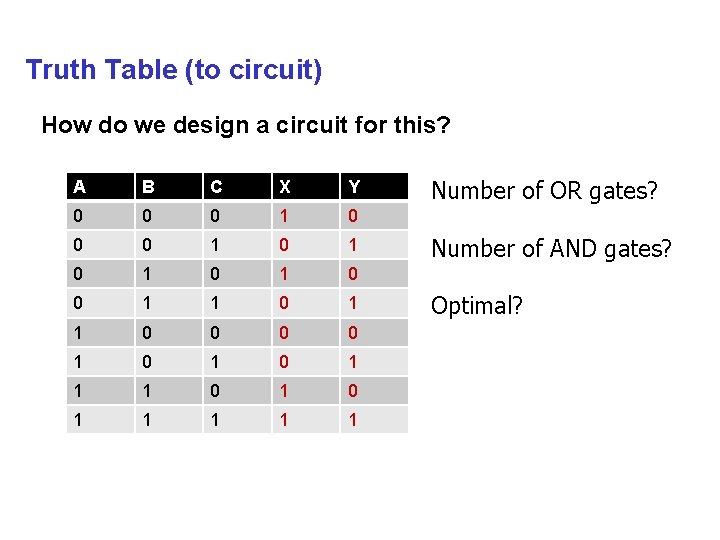Viewport: 720px width, 540px height.
Task: Select the X column header cell
Action: pyautogui.click(x=305, y=186)
